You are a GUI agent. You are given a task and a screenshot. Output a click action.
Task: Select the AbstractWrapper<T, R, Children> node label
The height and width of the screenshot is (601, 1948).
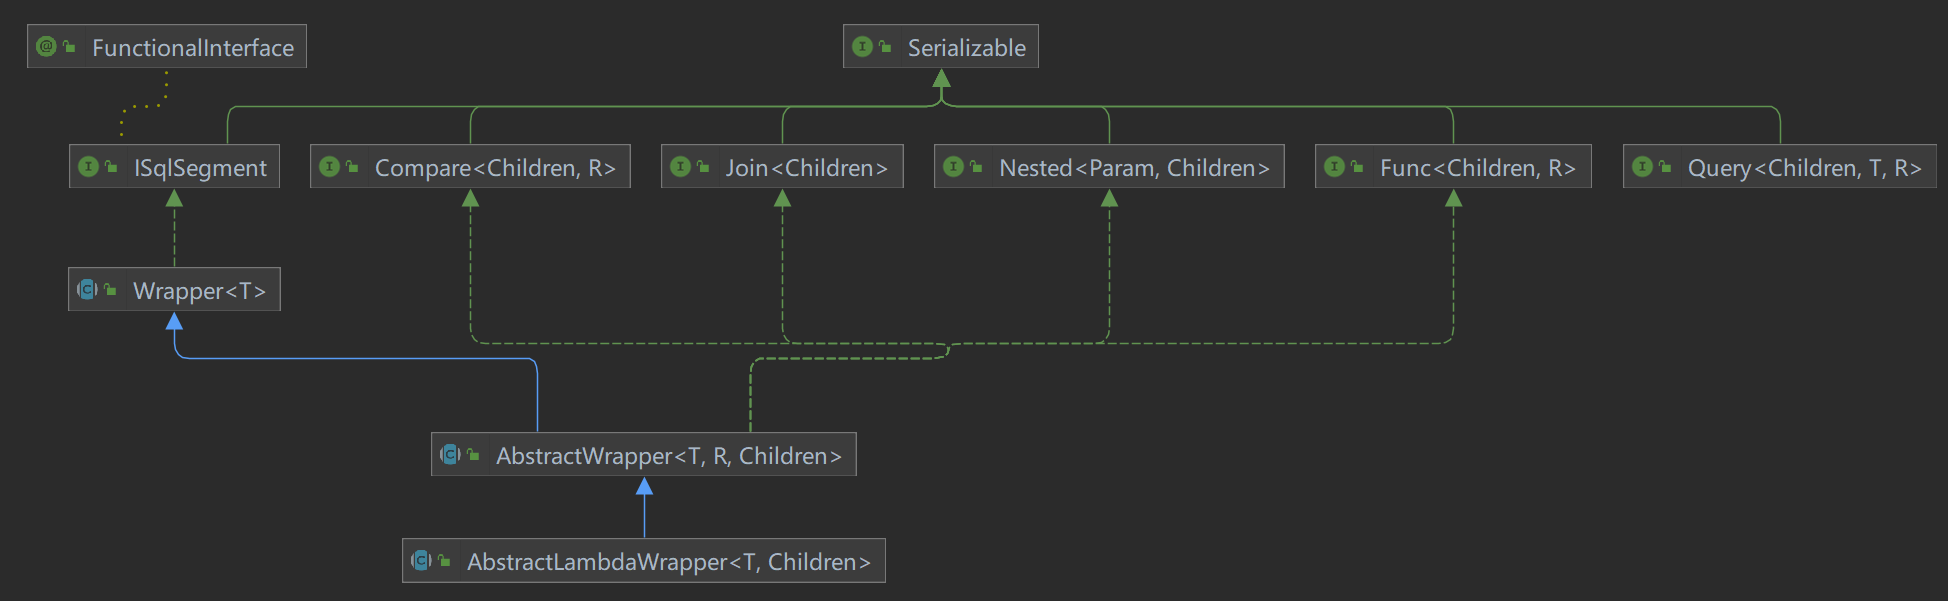tap(668, 456)
